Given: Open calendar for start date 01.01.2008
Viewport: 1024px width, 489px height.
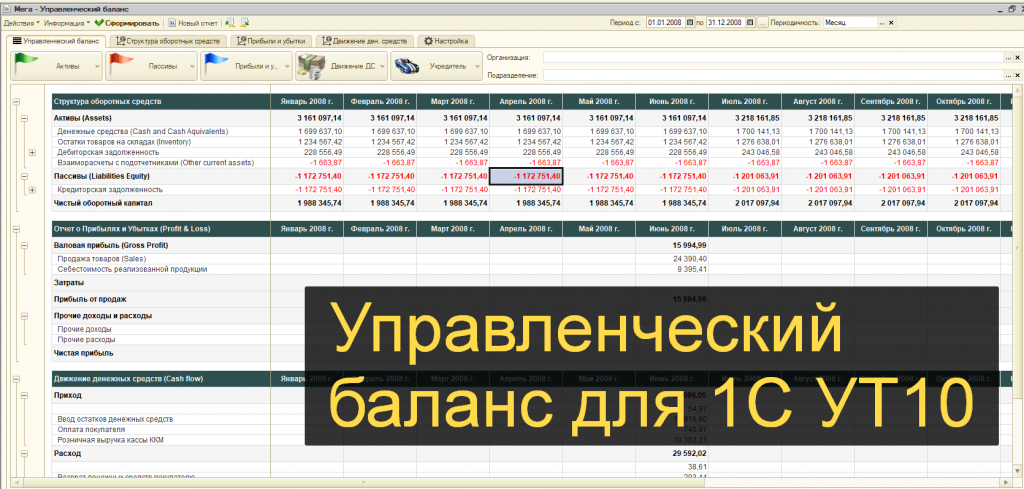Looking at the screenshot, I should (690, 22).
